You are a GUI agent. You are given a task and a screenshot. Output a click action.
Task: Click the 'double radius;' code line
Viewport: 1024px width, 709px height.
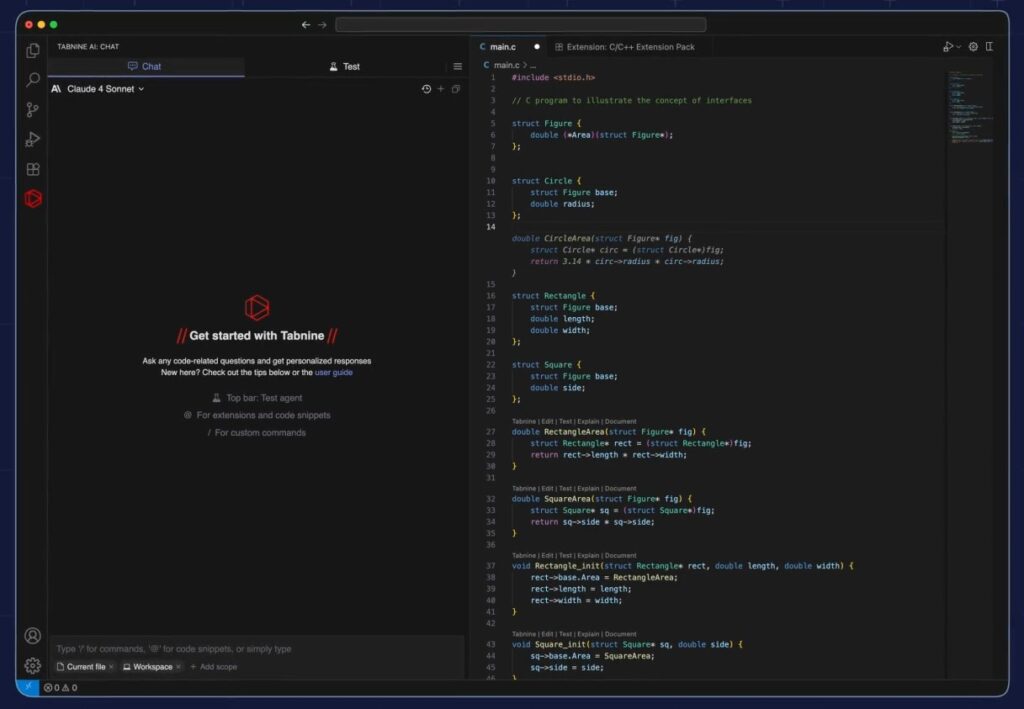[x=562, y=204]
